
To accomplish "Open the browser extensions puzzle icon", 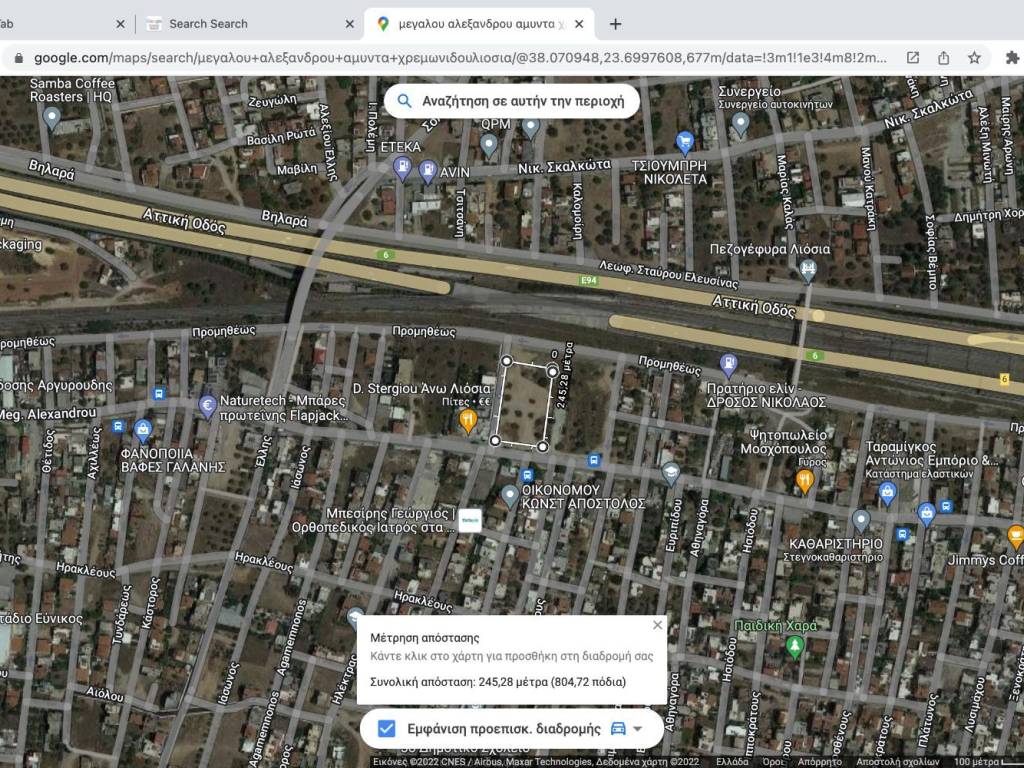I will [1012, 58].
